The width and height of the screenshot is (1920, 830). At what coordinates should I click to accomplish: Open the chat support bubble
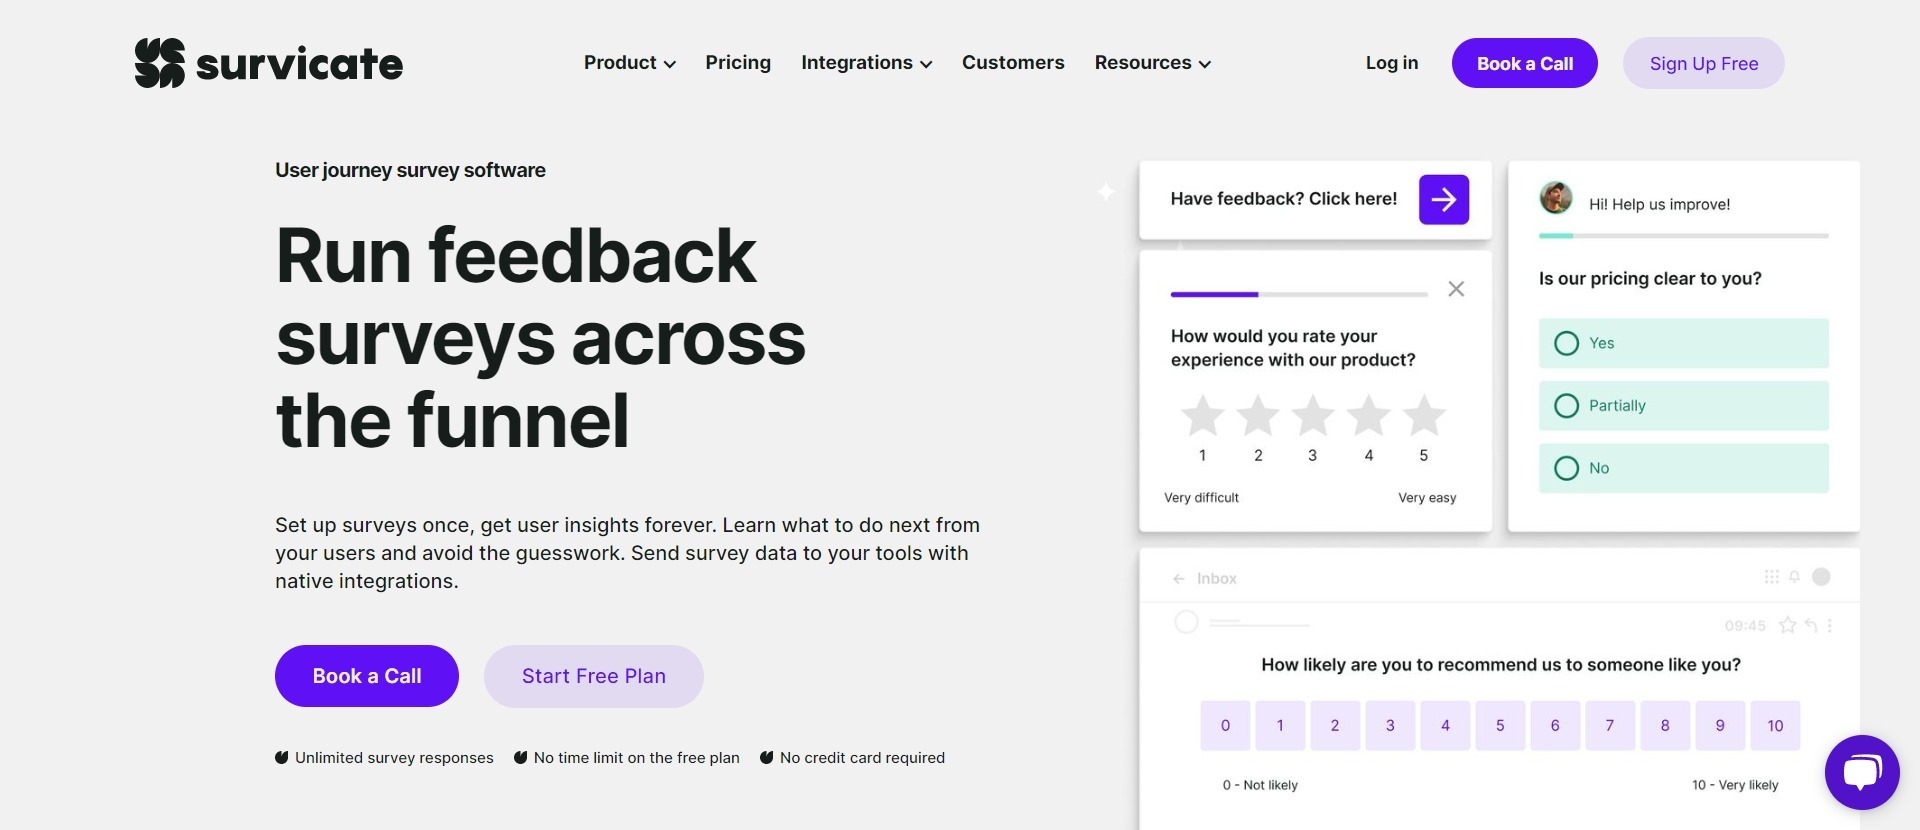[1861, 772]
